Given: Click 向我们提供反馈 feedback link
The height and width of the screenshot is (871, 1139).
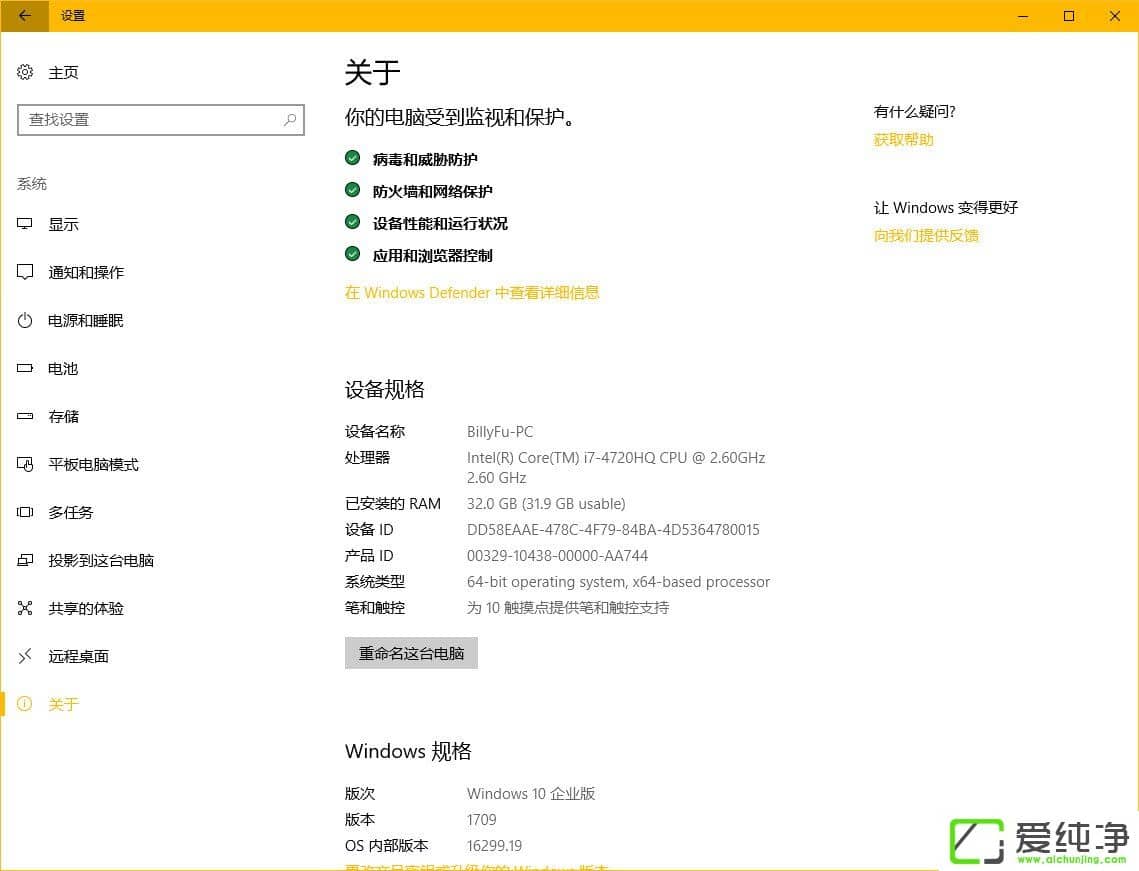Looking at the screenshot, I should 926,235.
